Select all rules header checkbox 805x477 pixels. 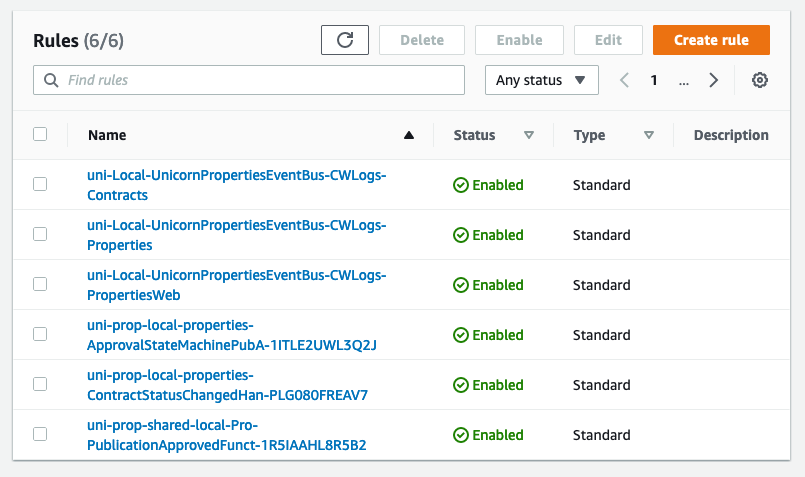pos(40,134)
